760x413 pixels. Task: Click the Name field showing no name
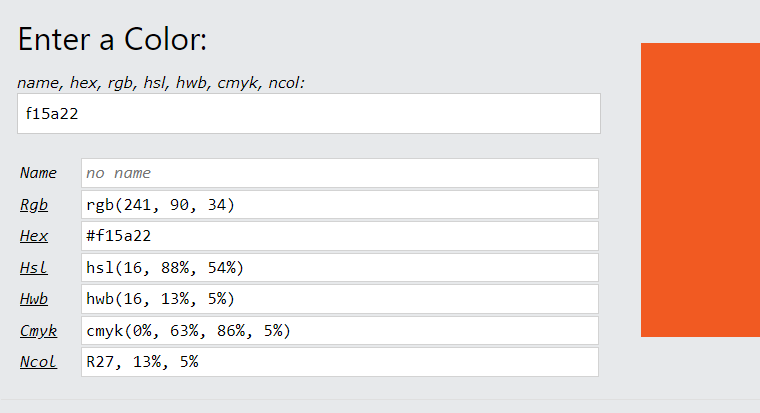pyautogui.click(x=340, y=173)
